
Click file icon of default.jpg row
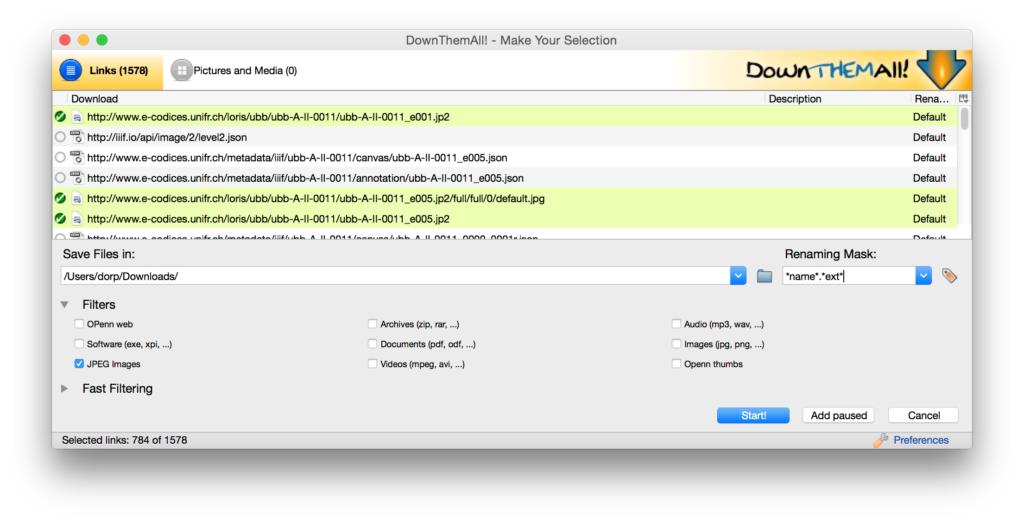point(76,198)
